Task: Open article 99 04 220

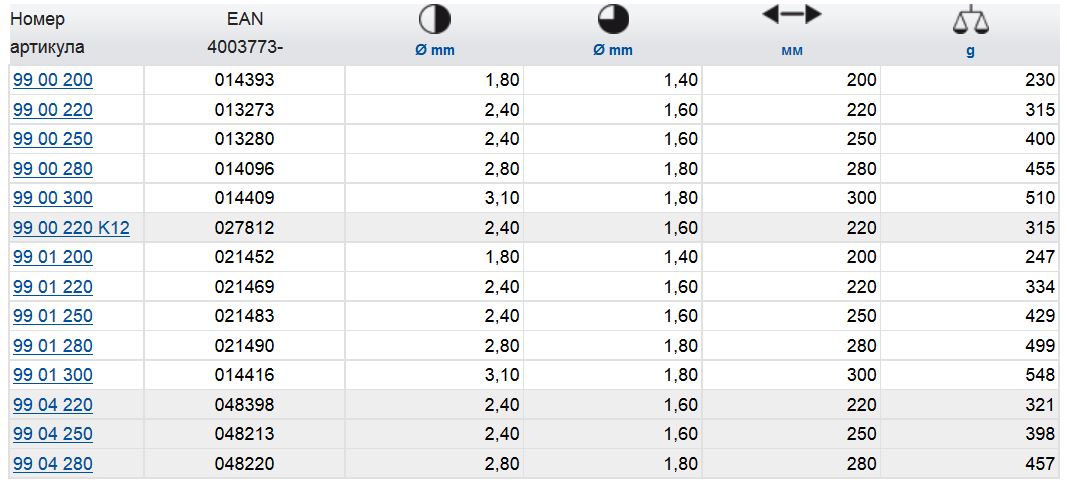Action: pos(52,405)
